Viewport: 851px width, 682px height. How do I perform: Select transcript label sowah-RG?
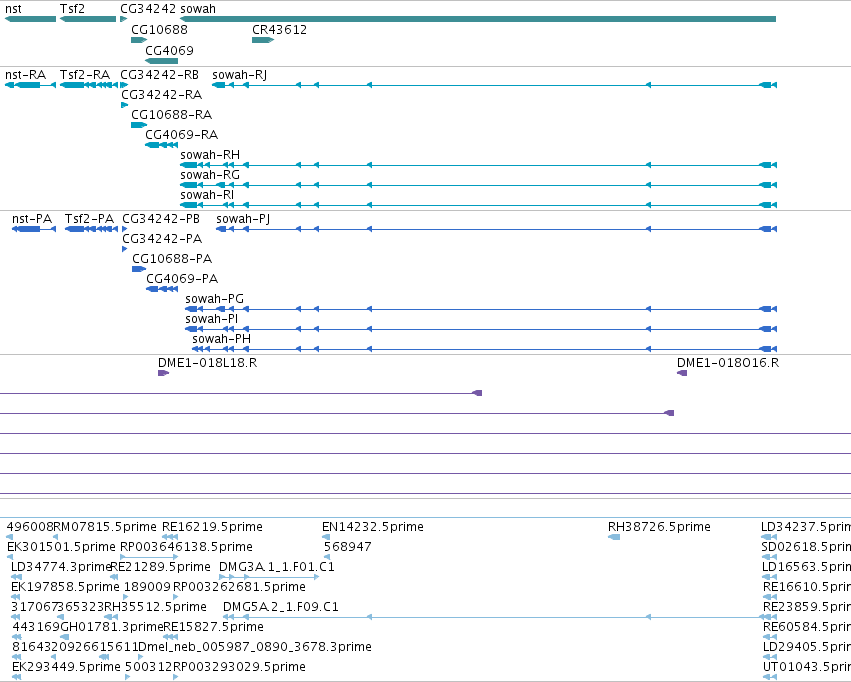pyautogui.click(x=210, y=175)
